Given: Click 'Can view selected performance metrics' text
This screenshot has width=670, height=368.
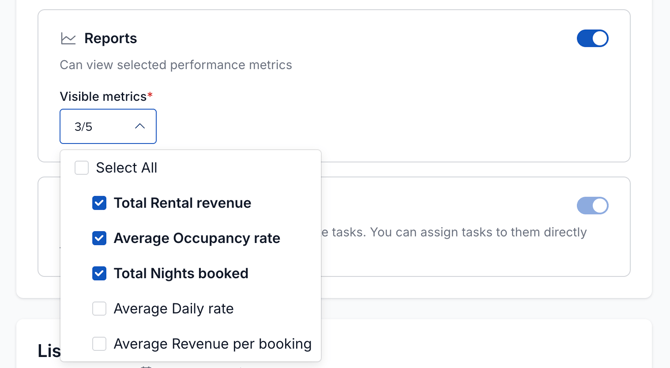Looking at the screenshot, I should click(176, 65).
